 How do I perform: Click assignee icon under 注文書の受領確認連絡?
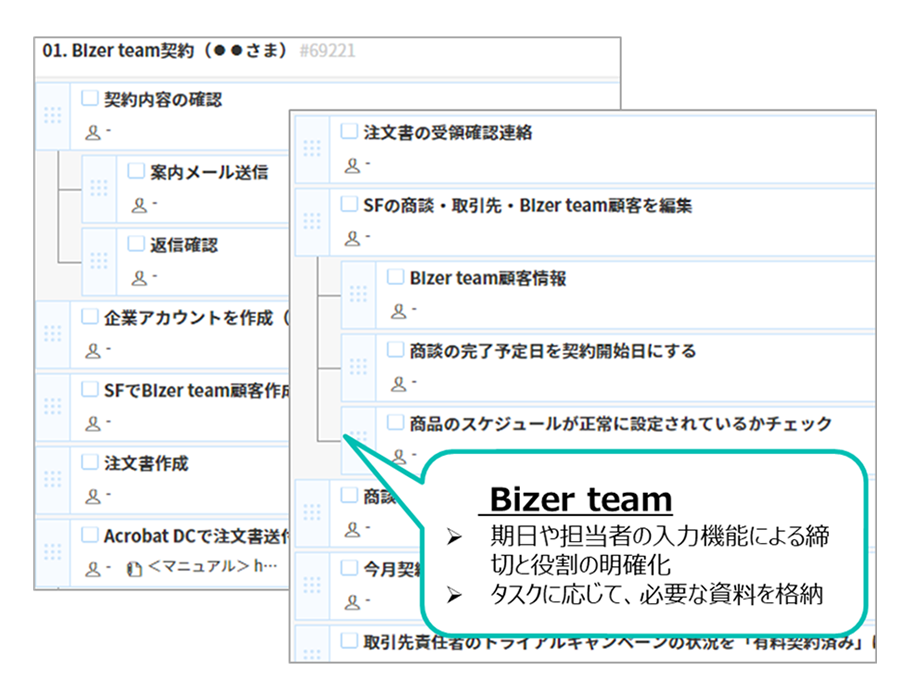tap(352, 166)
